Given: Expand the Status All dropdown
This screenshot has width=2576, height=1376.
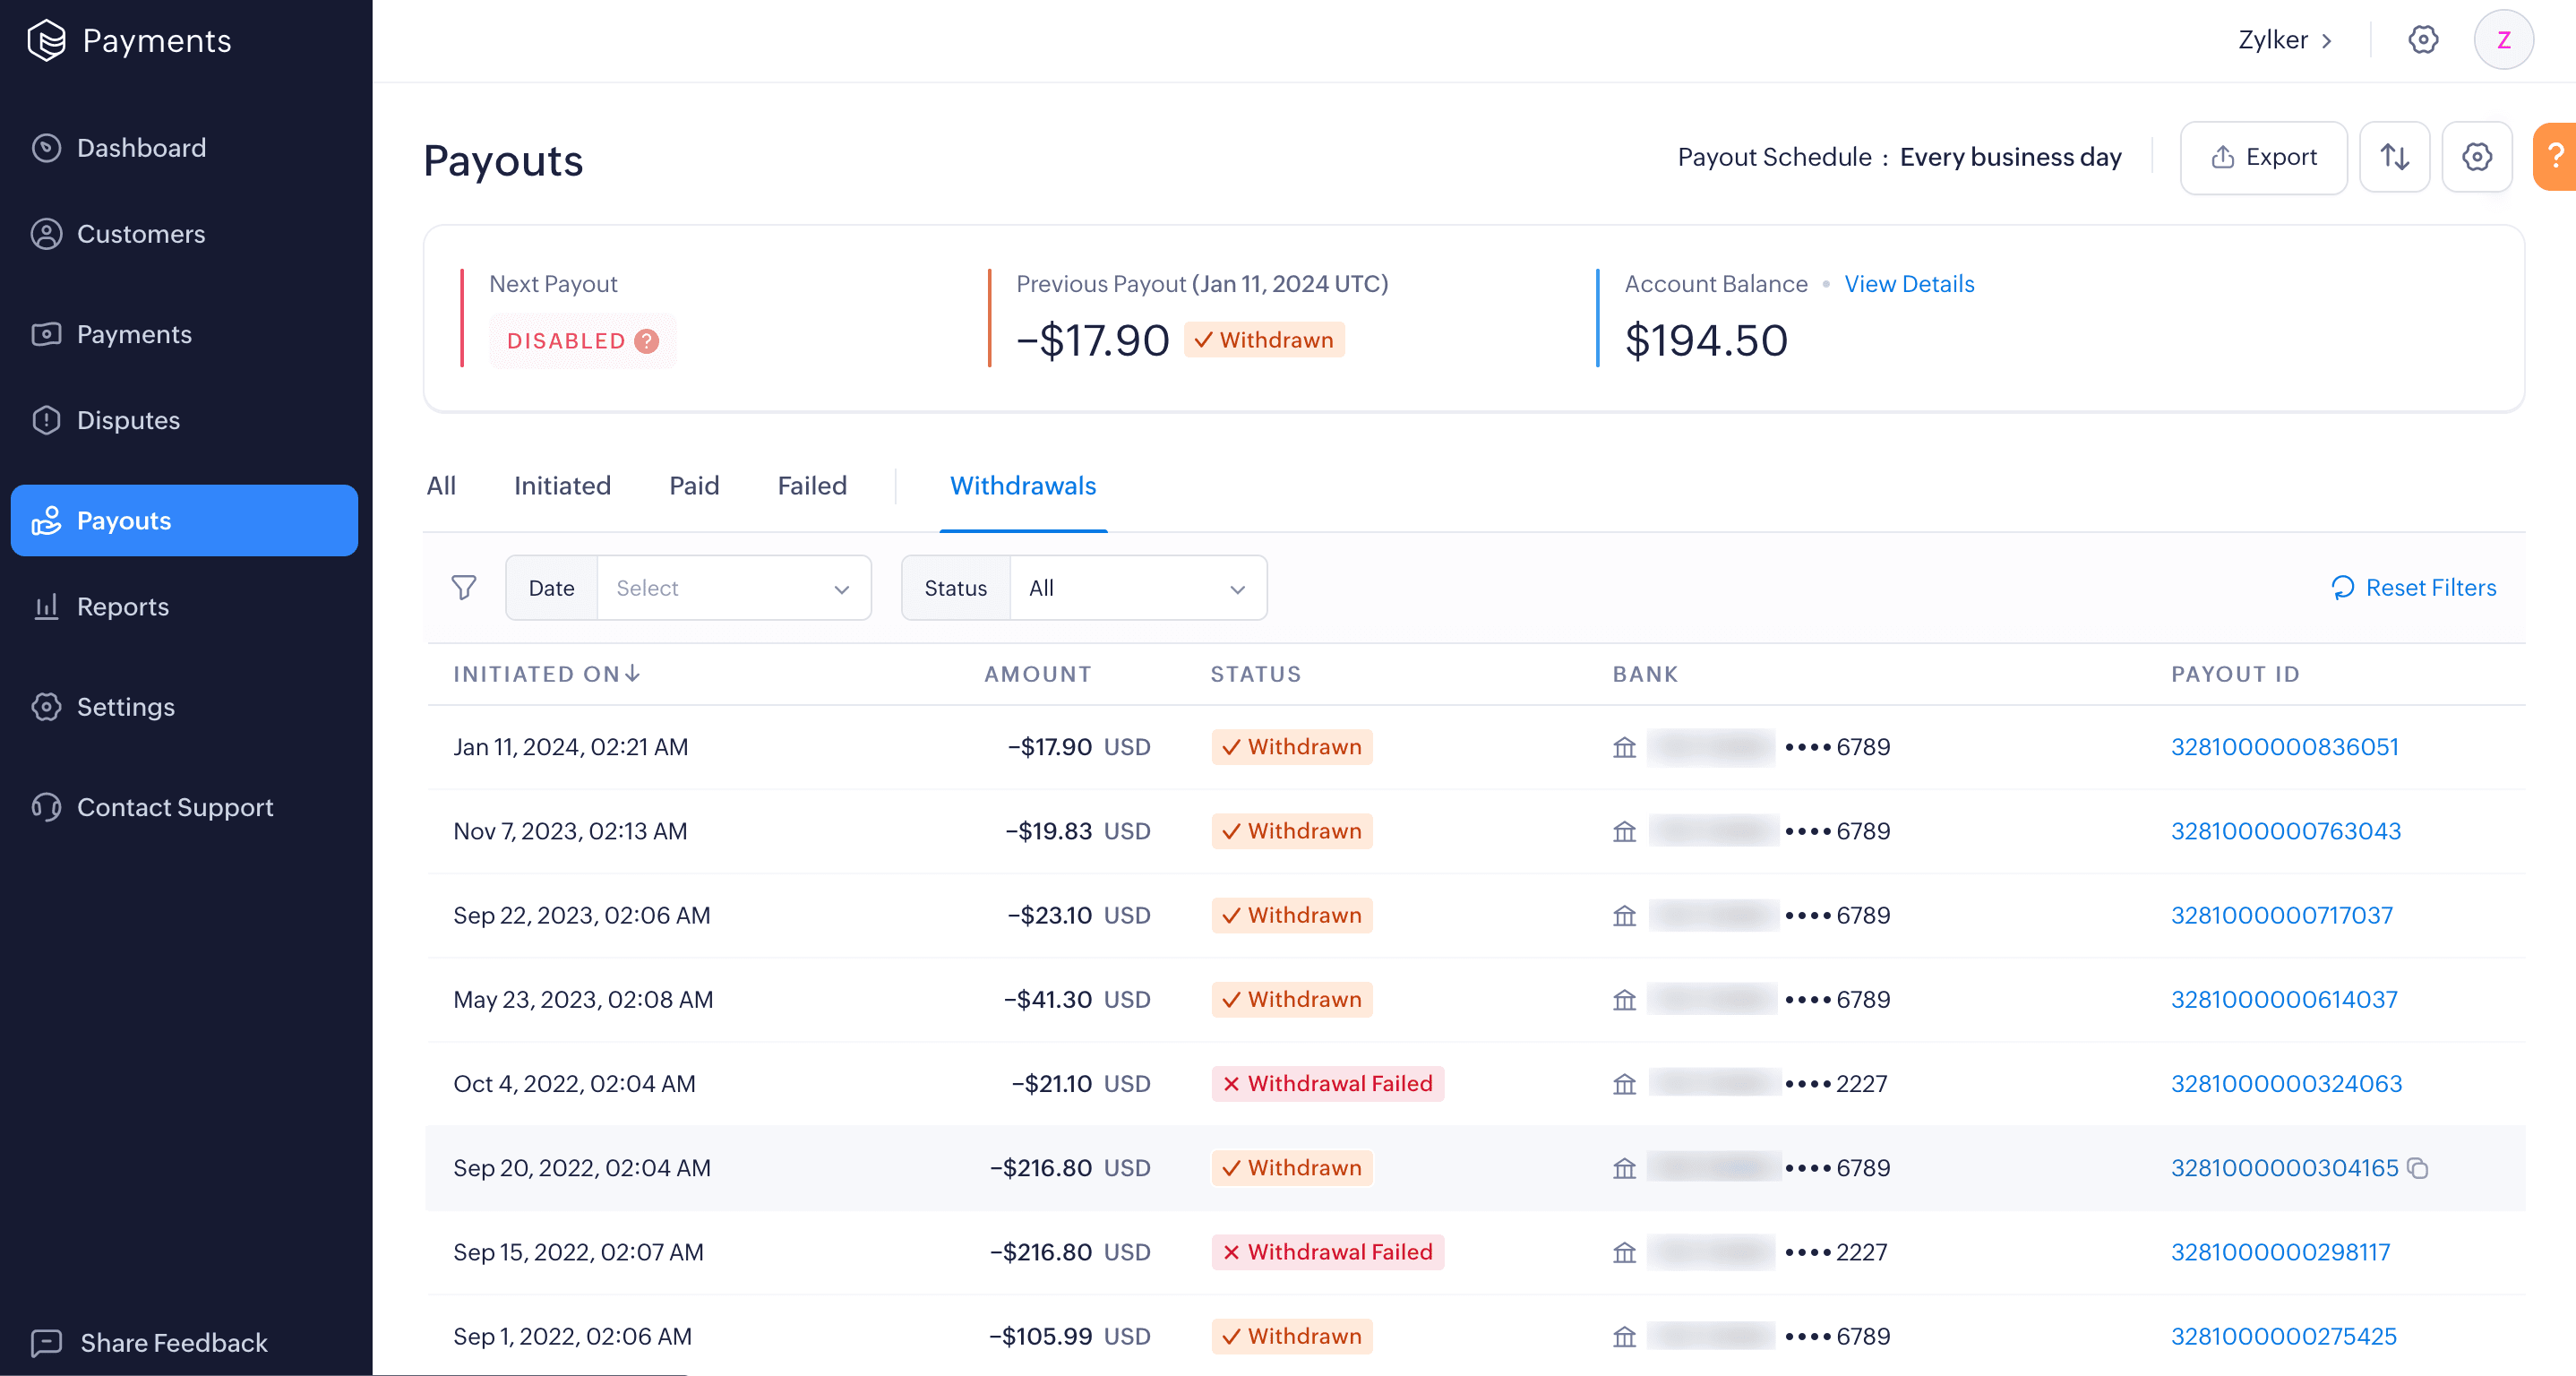Looking at the screenshot, I should 1137,588.
